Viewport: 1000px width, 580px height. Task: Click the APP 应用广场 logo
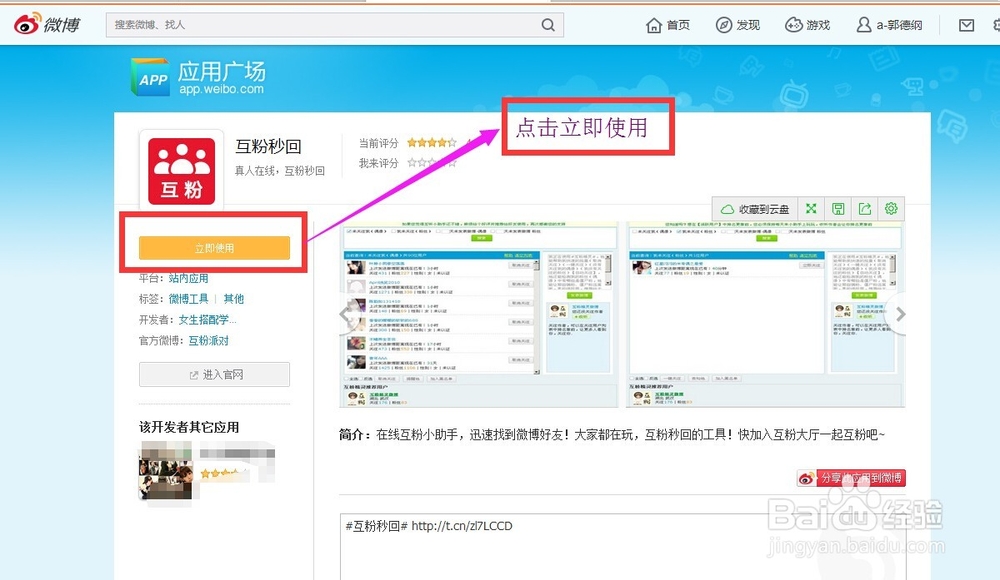click(x=198, y=77)
